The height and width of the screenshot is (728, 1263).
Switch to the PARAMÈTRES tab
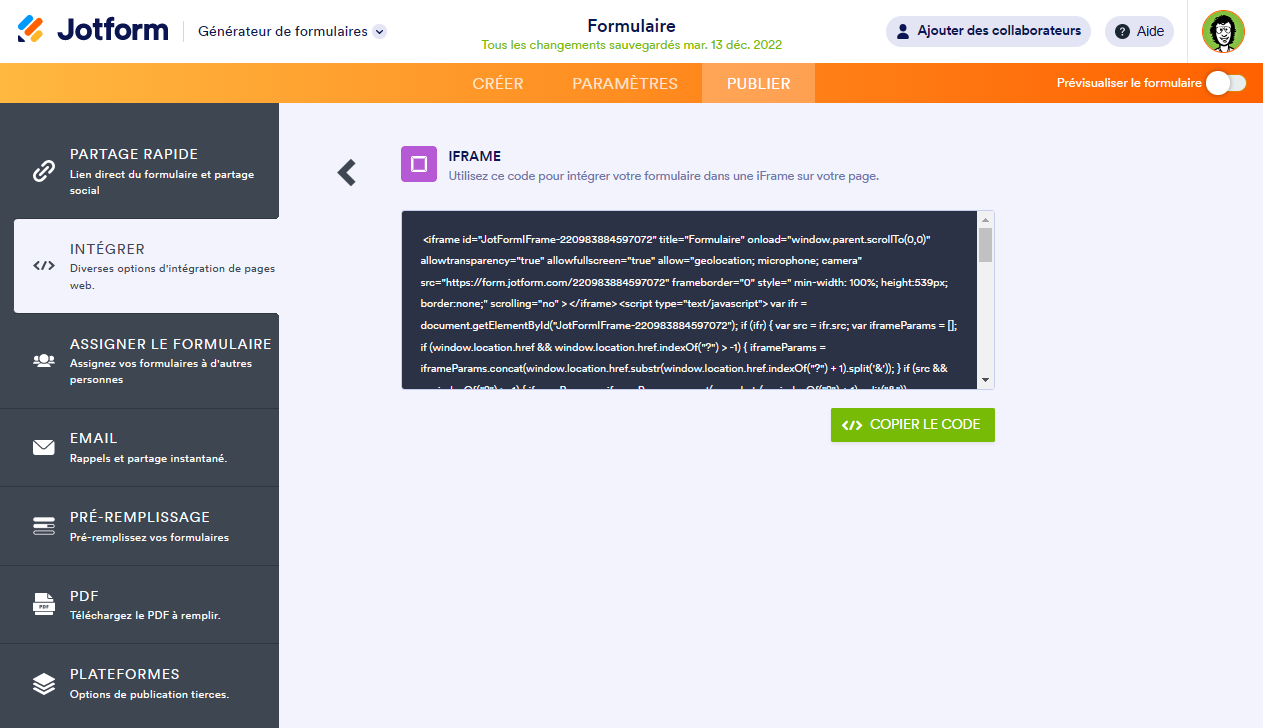625,84
